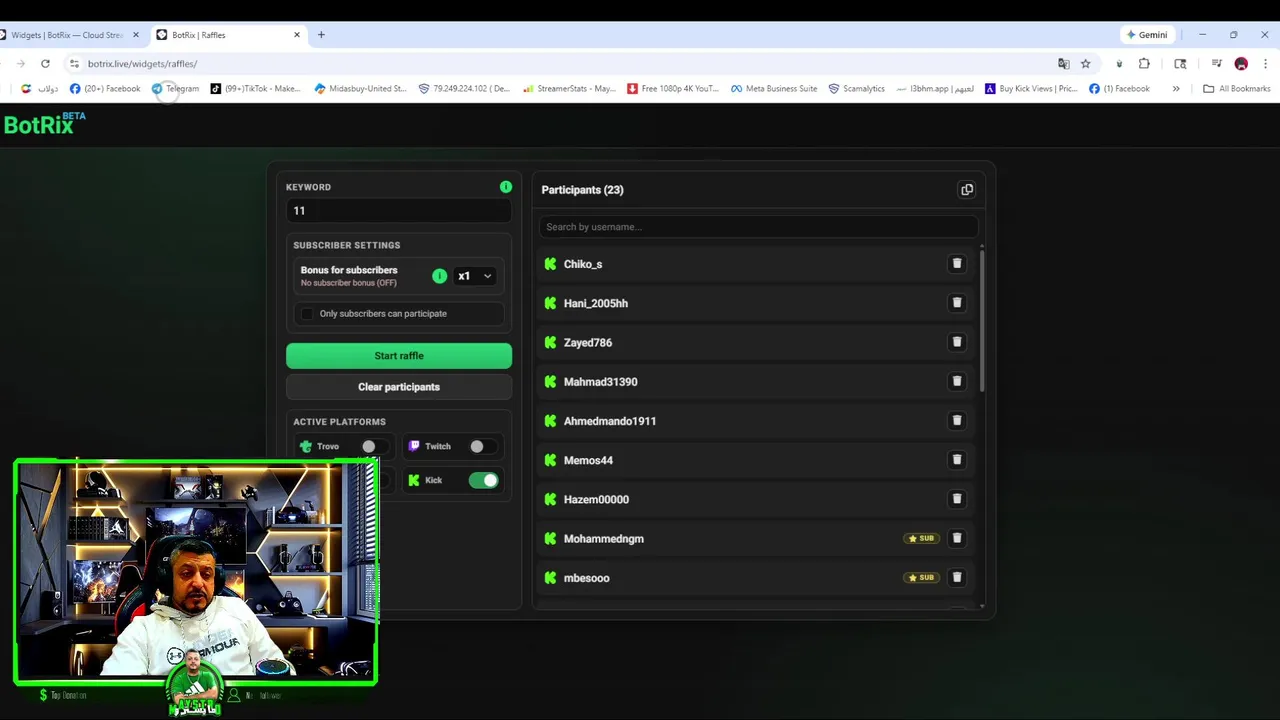Open the Buy Kick Views bookmark
1280x720 pixels.
pyautogui.click(x=1031, y=88)
